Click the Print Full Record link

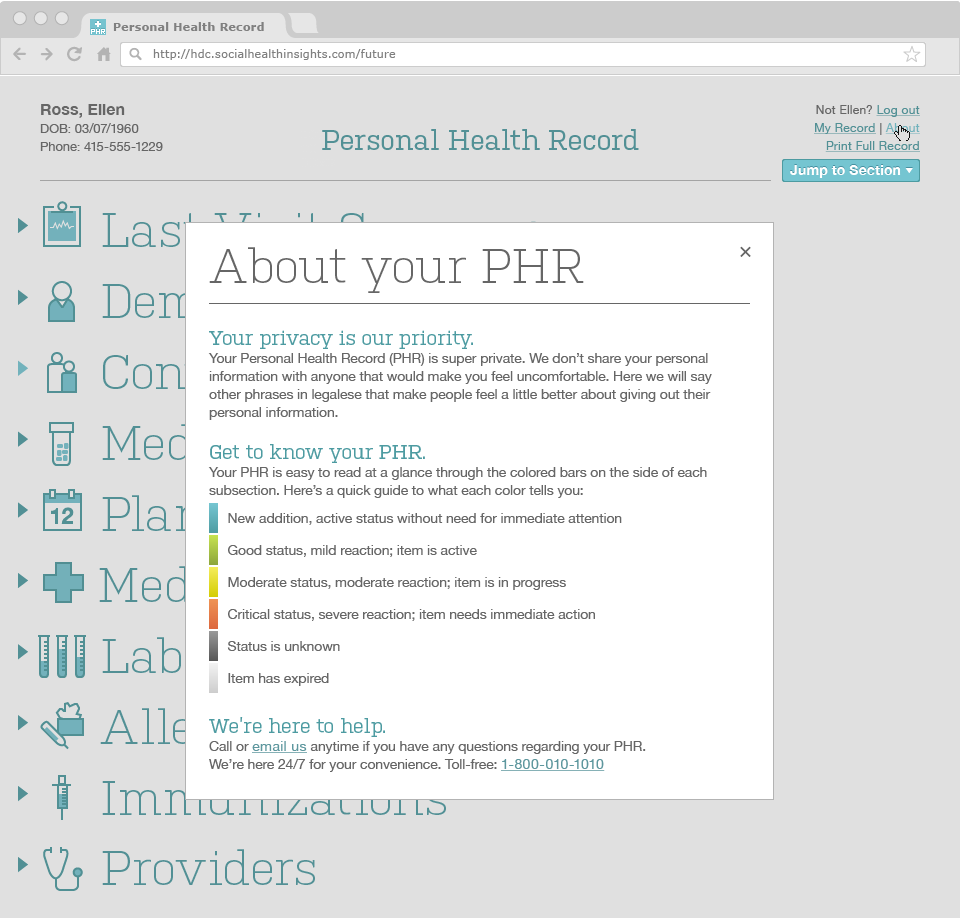[872, 146]
